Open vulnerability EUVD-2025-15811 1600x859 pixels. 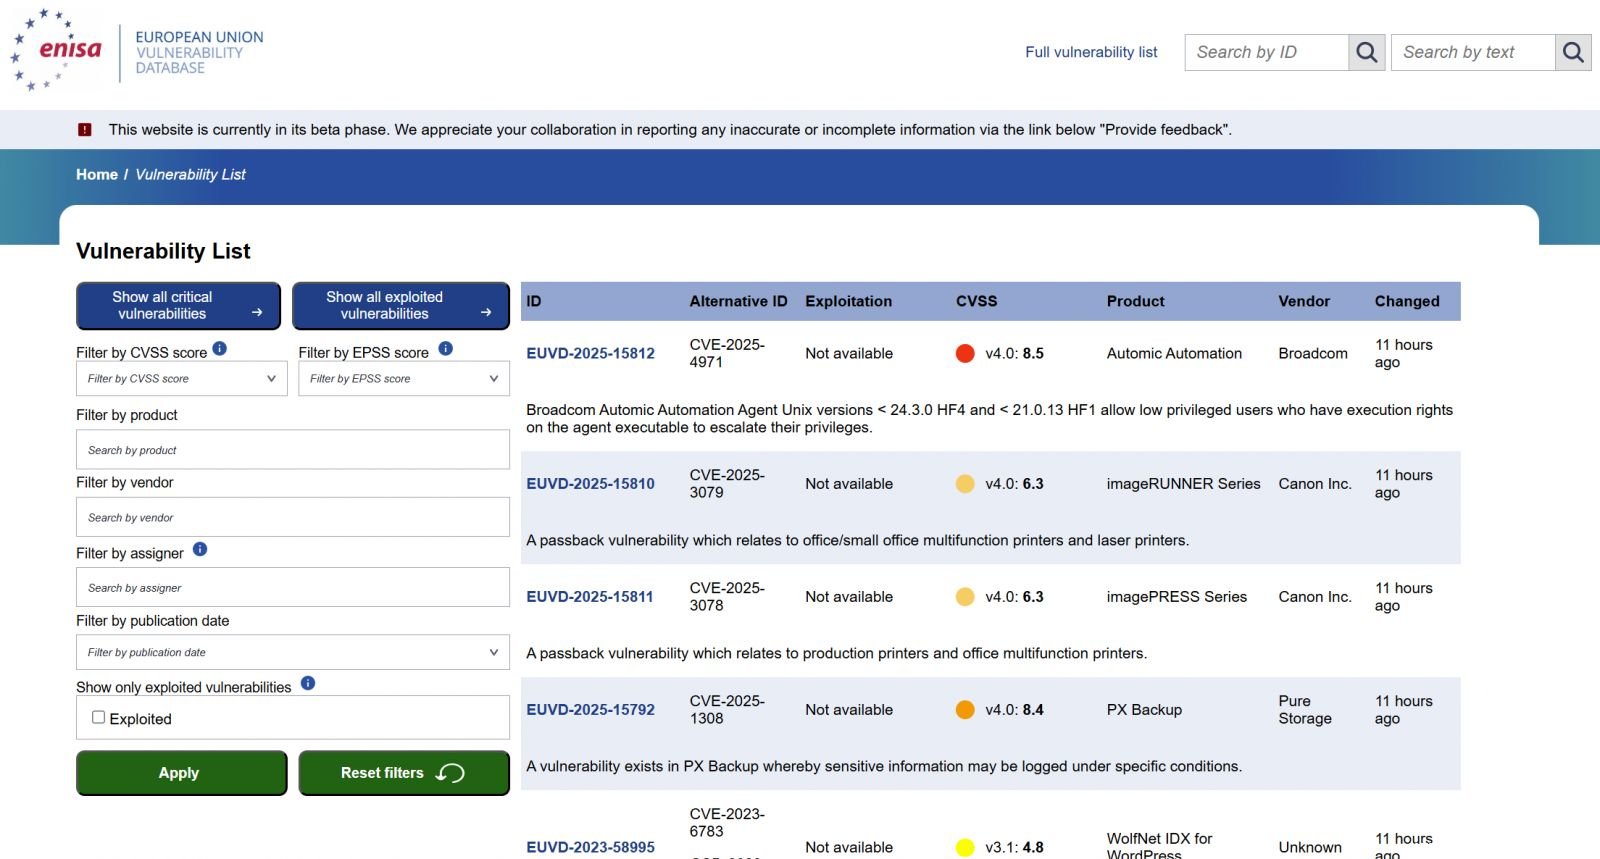click(x=590, y=597)
